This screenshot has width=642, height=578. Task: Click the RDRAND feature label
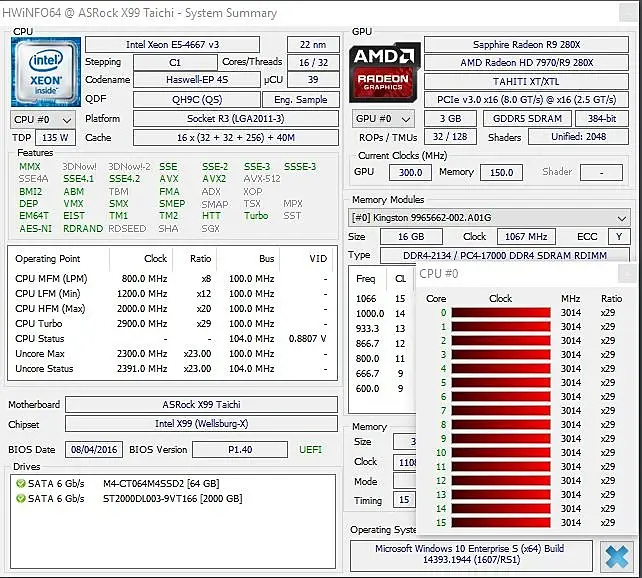[x=83, y=228]
